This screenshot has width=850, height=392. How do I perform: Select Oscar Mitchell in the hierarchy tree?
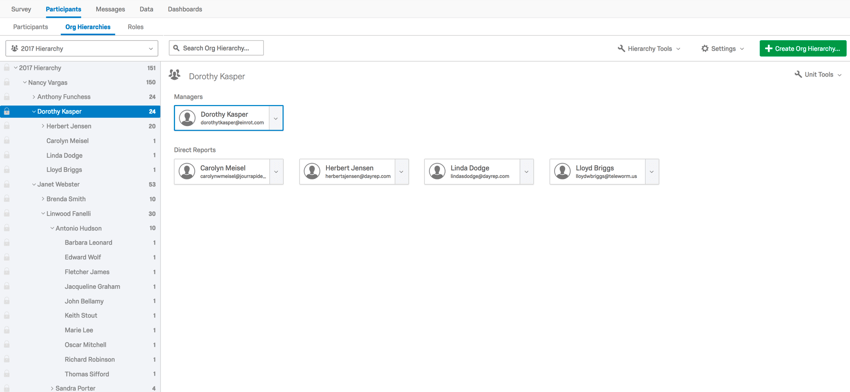[x=86, y=345]
